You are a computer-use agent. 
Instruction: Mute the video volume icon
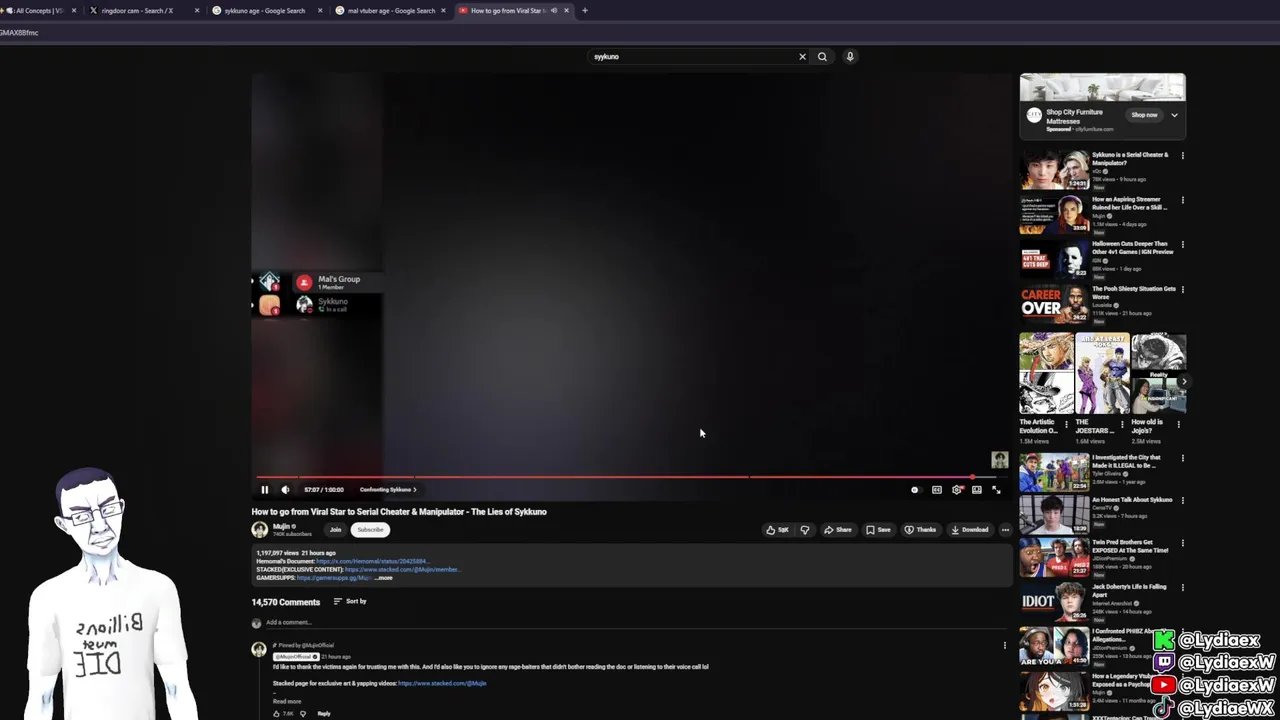pyautogui.click(x=285, y=490)
